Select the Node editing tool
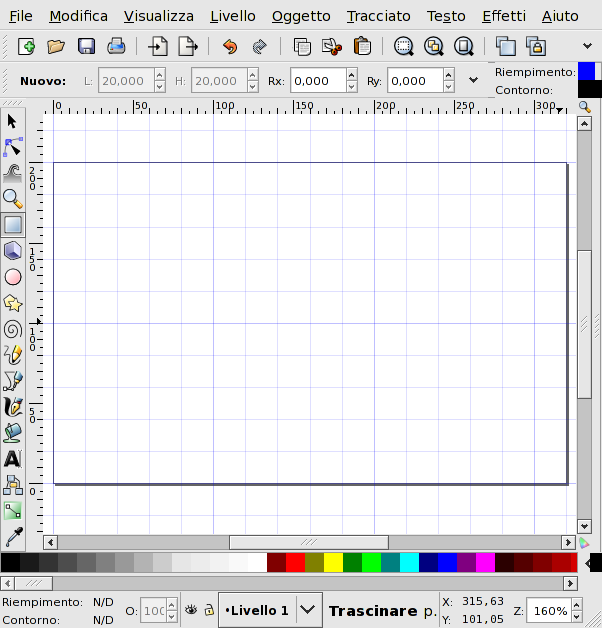The width and height of the screenshot is (602, 628). point(13,147)
